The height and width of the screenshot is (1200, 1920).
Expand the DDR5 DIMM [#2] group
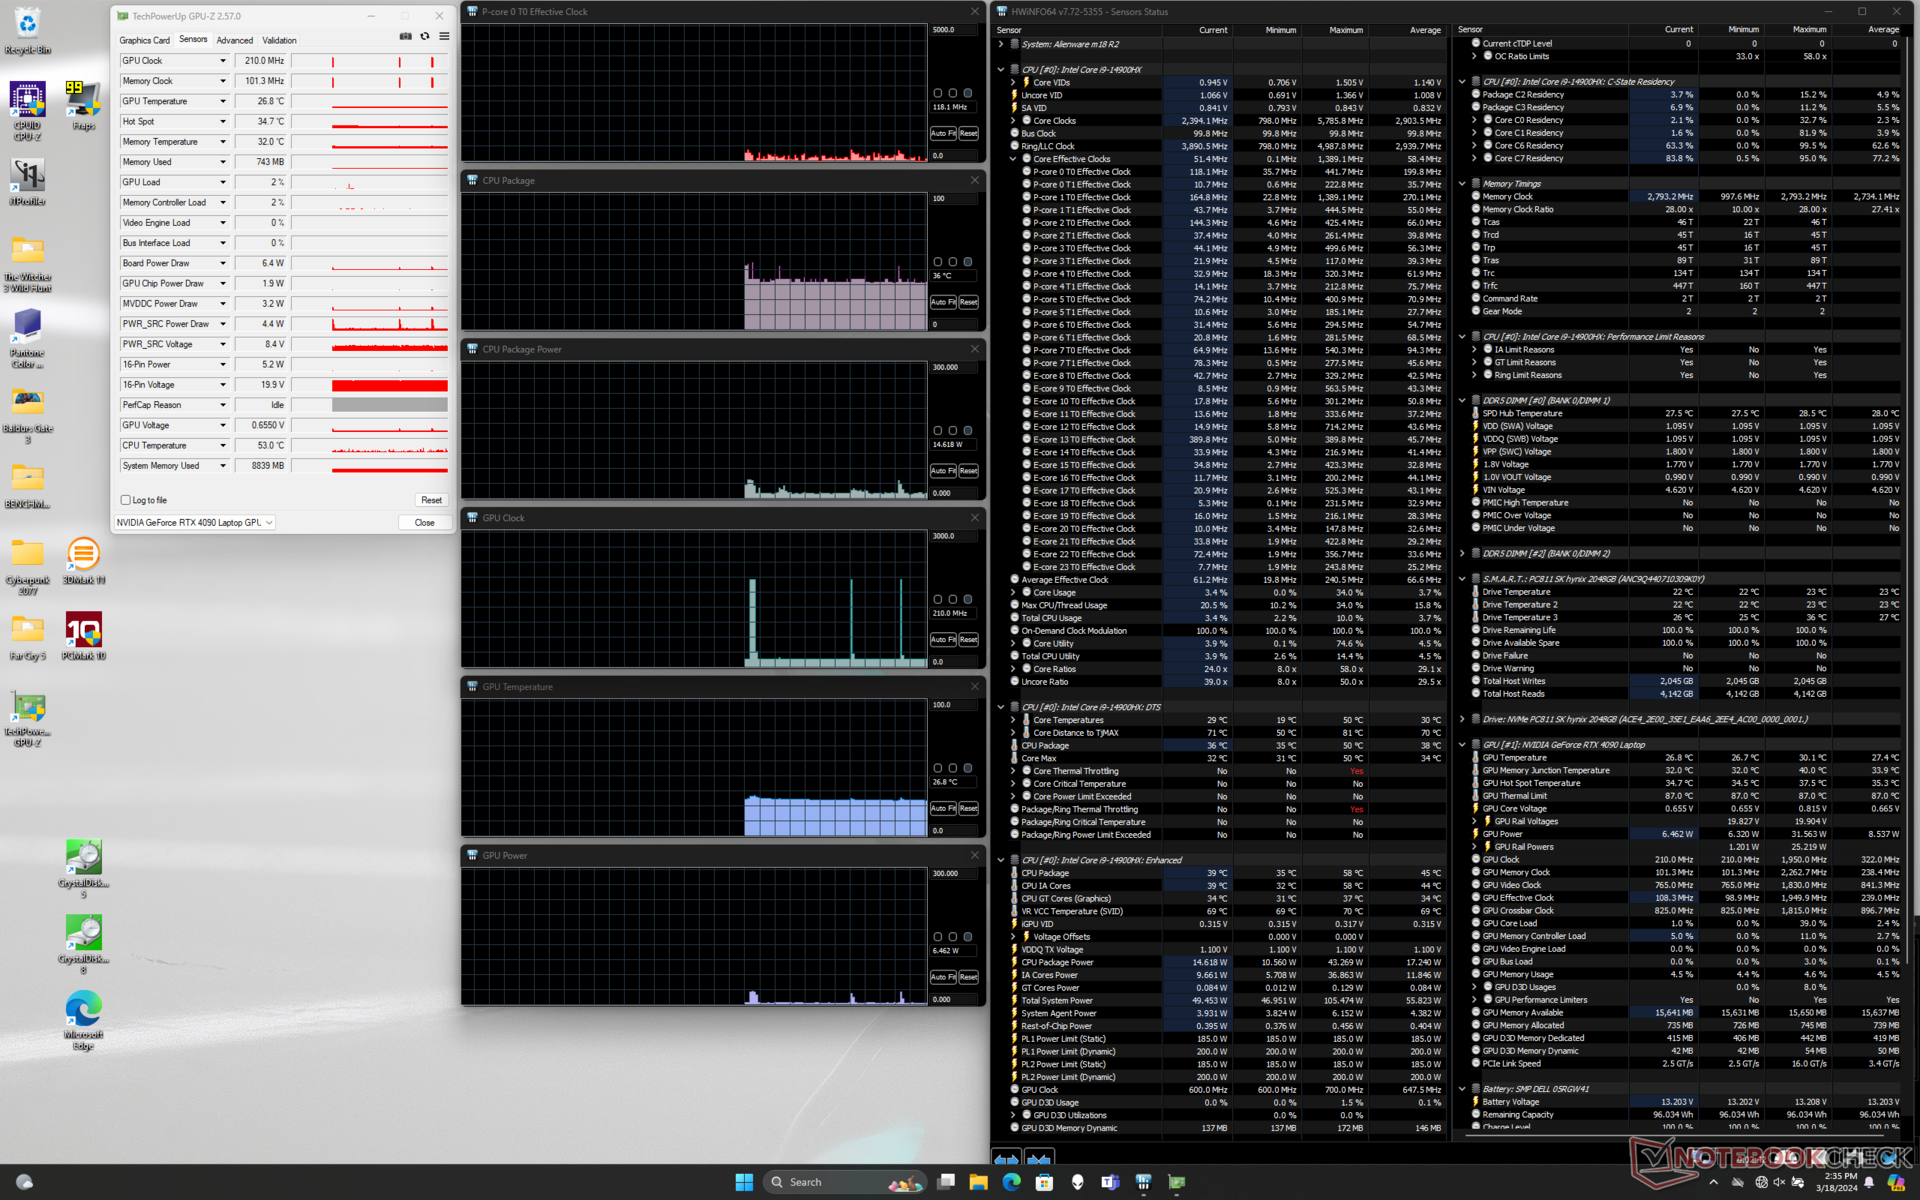tap(1462, 554)
